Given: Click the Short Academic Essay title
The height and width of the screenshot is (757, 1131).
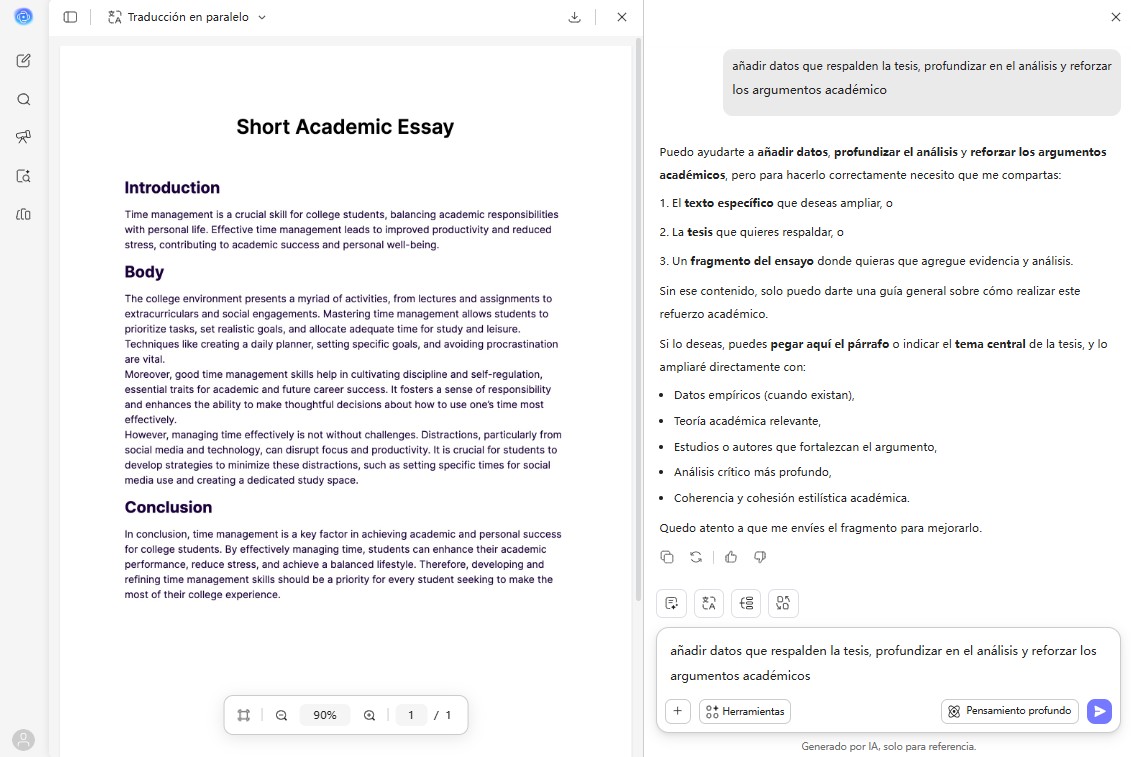Looking at the screenshot, I should tap(345, 127).
